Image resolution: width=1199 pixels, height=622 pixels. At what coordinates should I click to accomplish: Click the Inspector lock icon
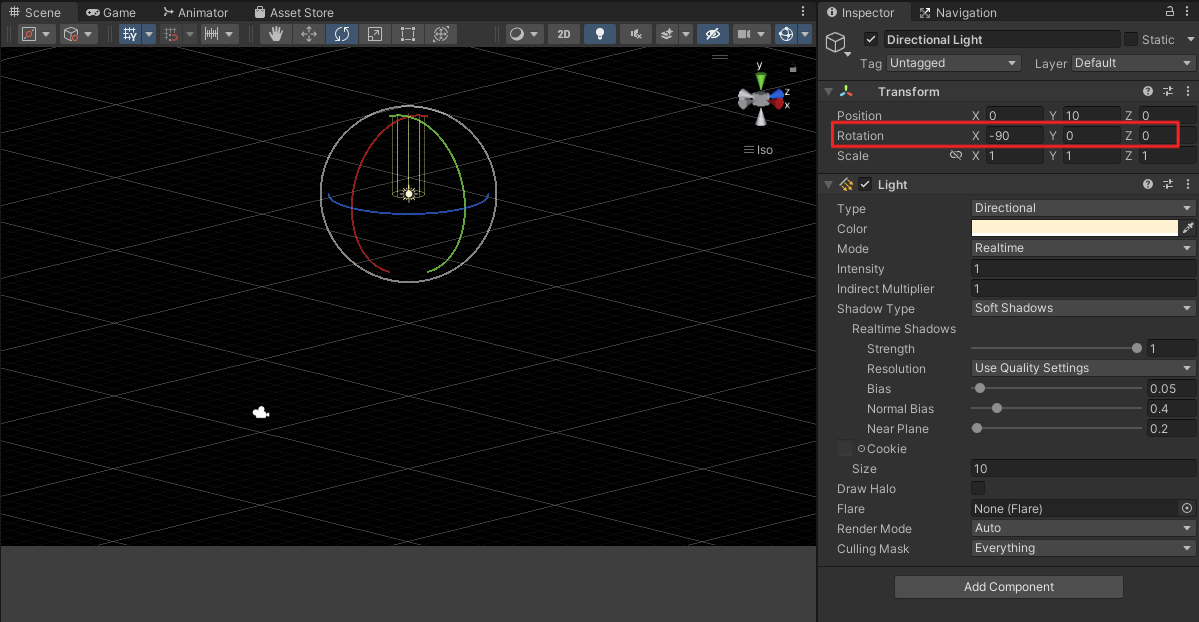pos(1169,11)
